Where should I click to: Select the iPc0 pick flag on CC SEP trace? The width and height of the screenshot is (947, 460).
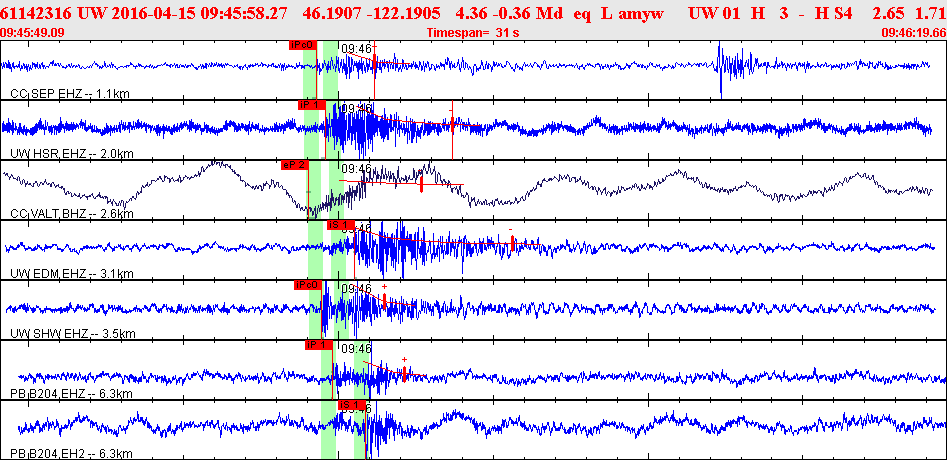303,45
